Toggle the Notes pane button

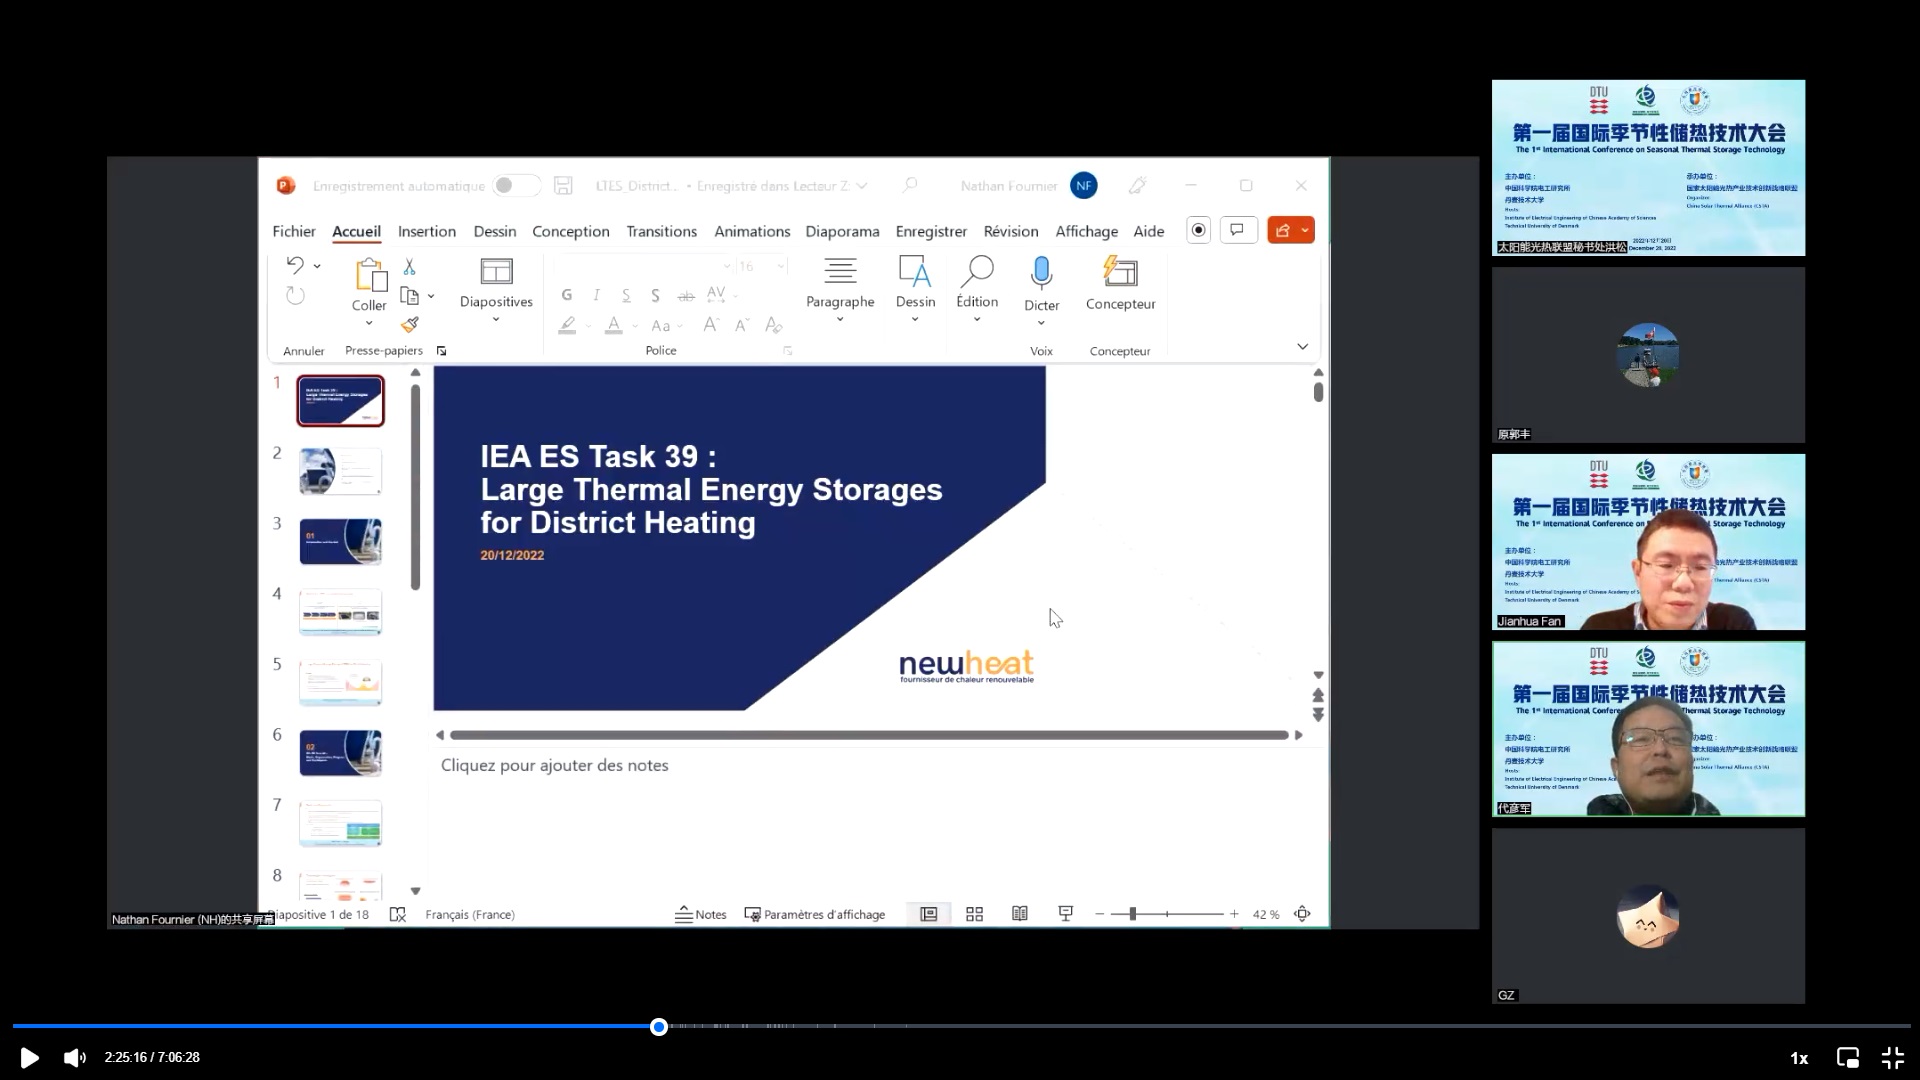coord(700,914)
